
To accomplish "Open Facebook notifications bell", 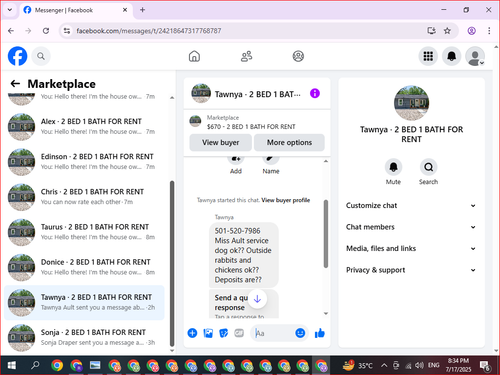I will point(451,56).
